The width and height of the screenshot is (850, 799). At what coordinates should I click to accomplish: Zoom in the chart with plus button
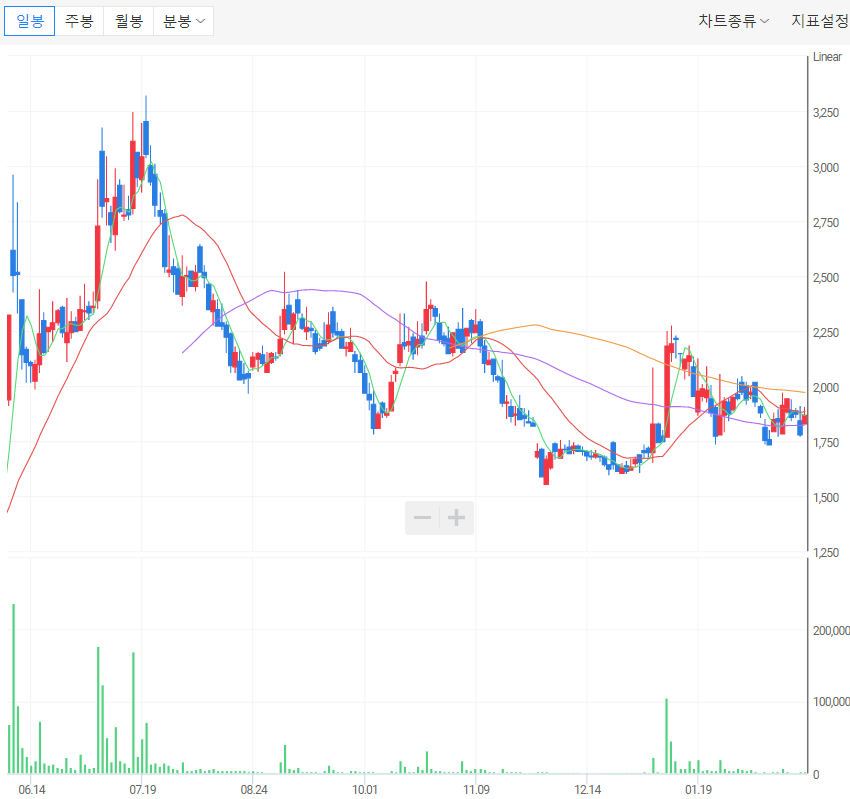tap(456, 518)
